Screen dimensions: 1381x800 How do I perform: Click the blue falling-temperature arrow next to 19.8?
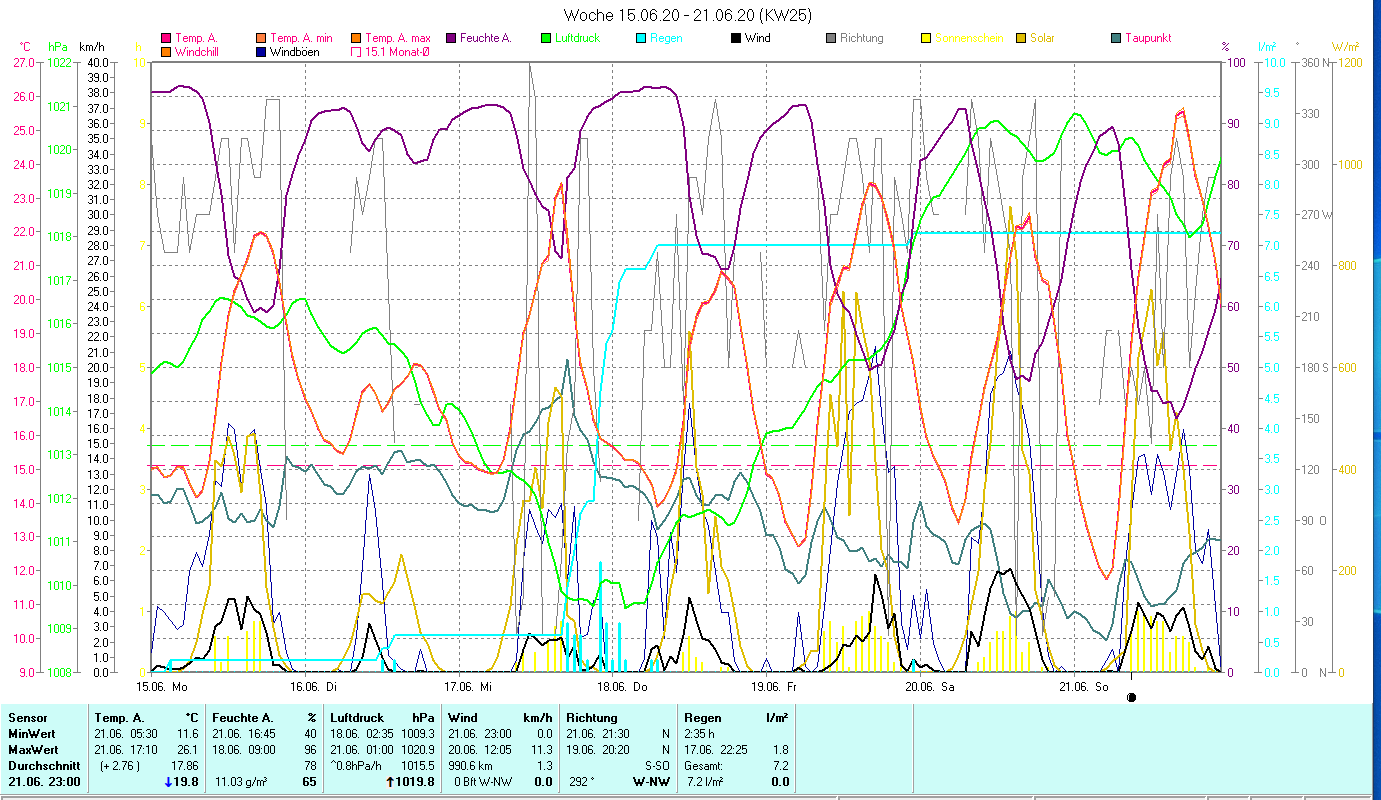pyautogui.click(x=168, y=782)
